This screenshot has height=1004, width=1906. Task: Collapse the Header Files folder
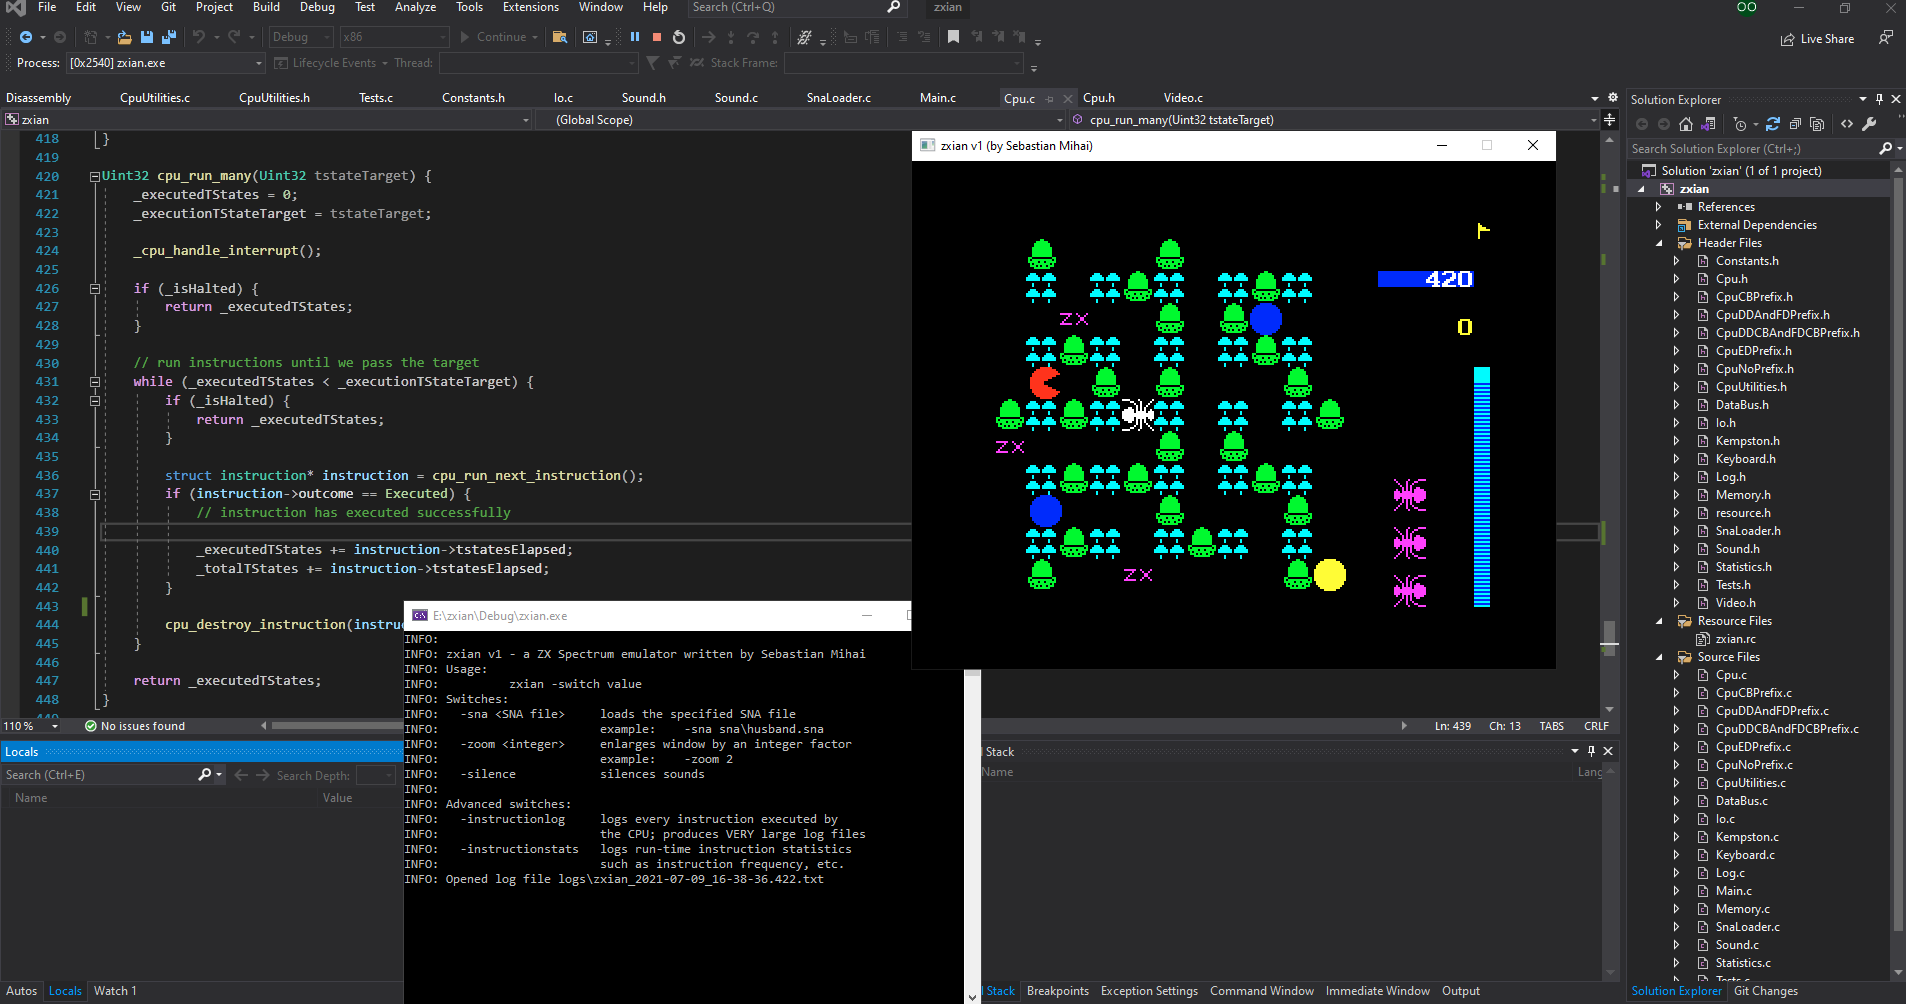1659,243
